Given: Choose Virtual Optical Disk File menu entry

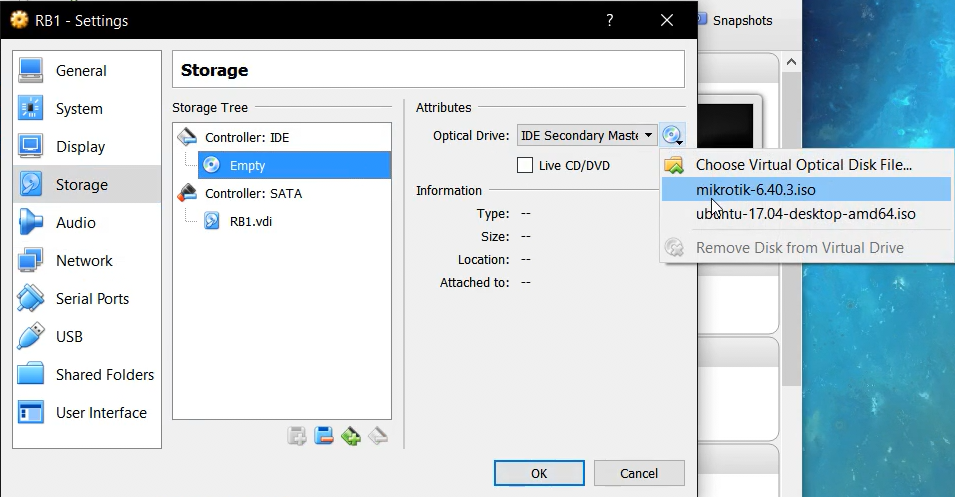Looking at the screenshot, I should pos(807,164).
